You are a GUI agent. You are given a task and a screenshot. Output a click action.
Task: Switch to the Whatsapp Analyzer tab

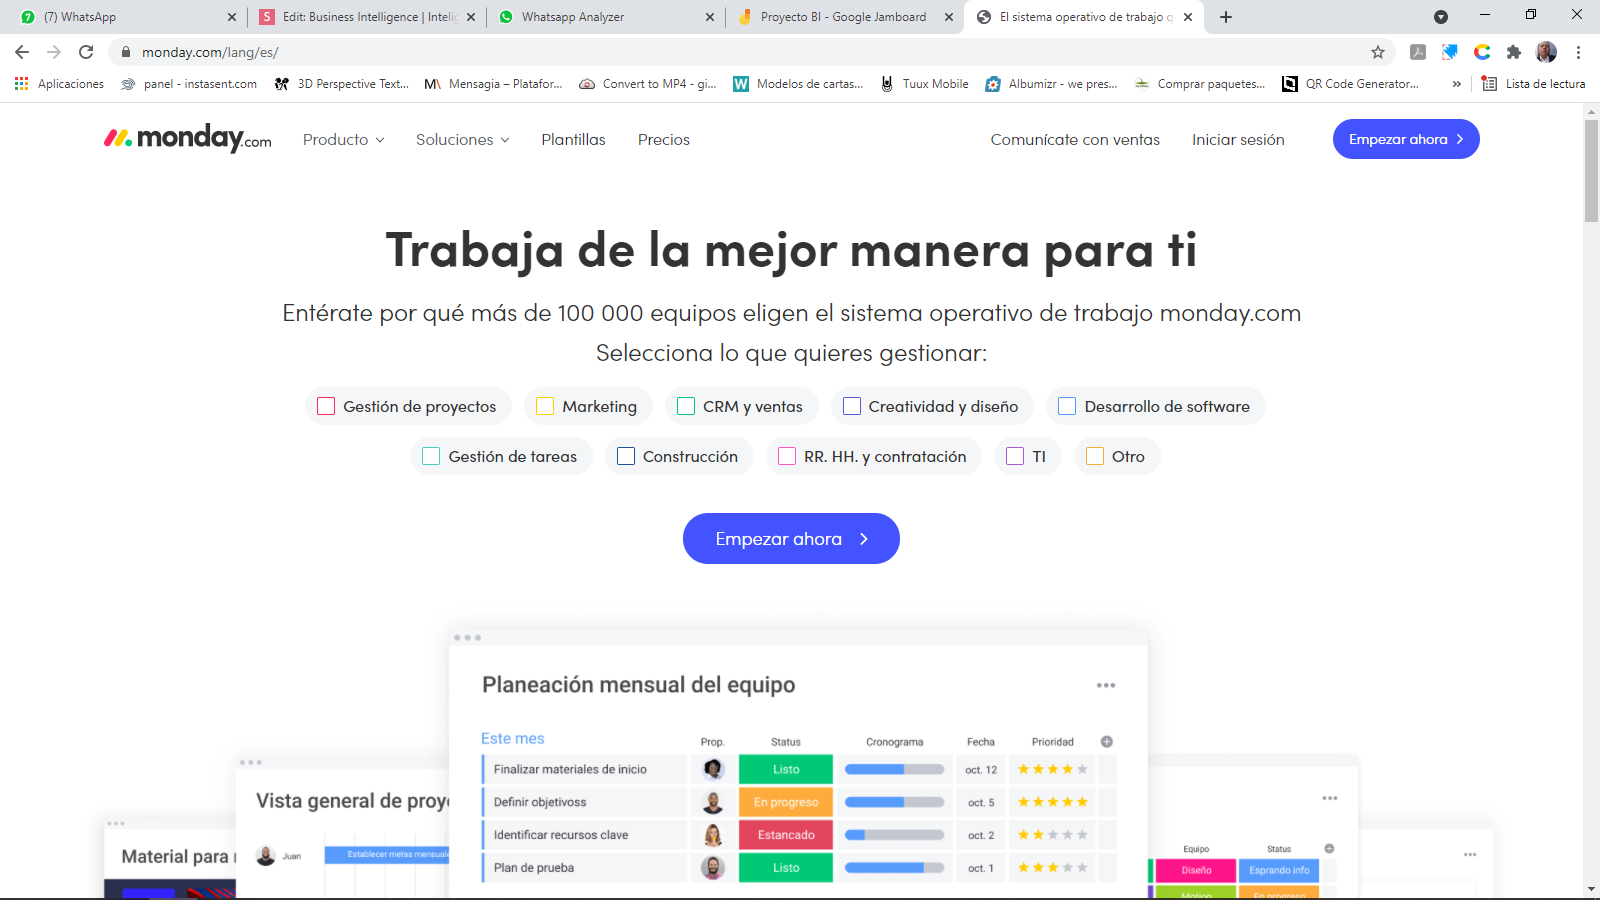click(605, 17)
